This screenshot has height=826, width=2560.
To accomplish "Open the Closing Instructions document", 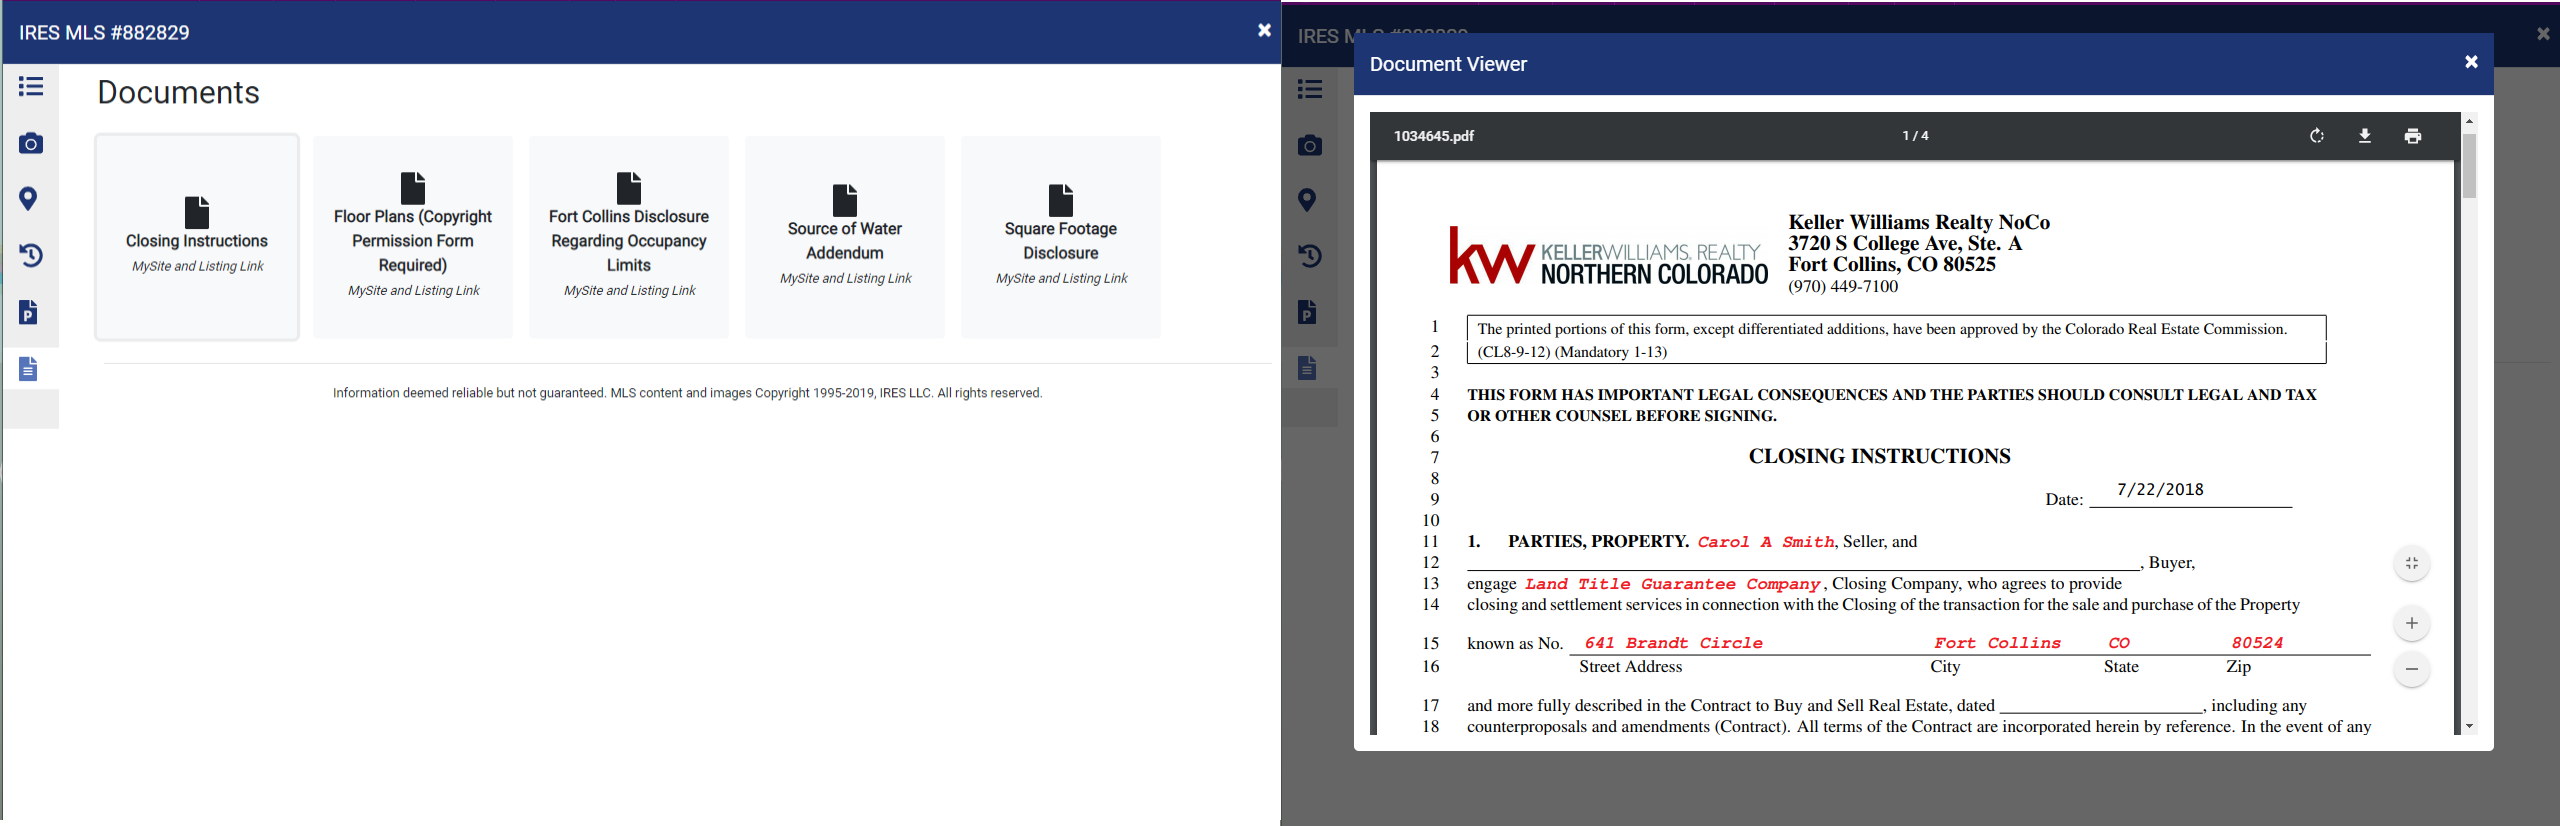I will [197, 237].
